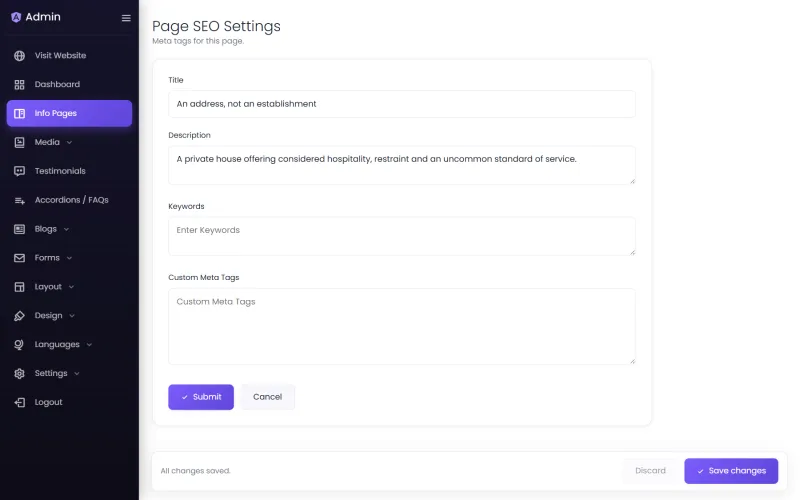Click the Visit Website globe icon

point(19,56)
